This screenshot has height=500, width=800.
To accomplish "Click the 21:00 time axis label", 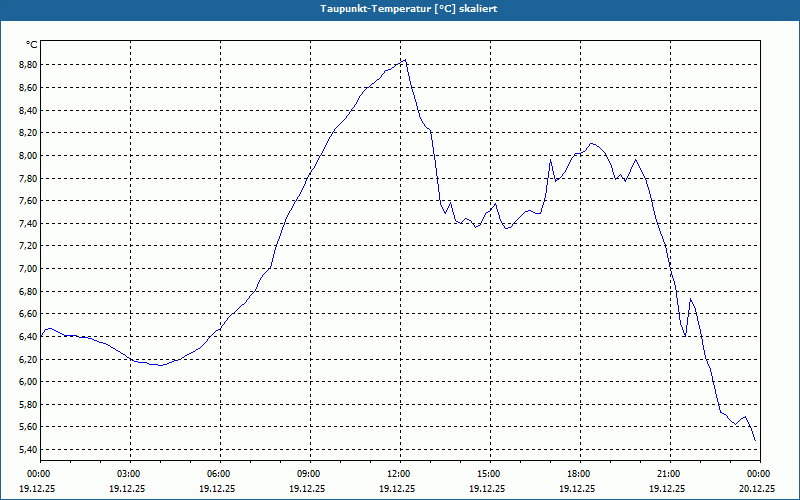I will click(x=670, y=474).
